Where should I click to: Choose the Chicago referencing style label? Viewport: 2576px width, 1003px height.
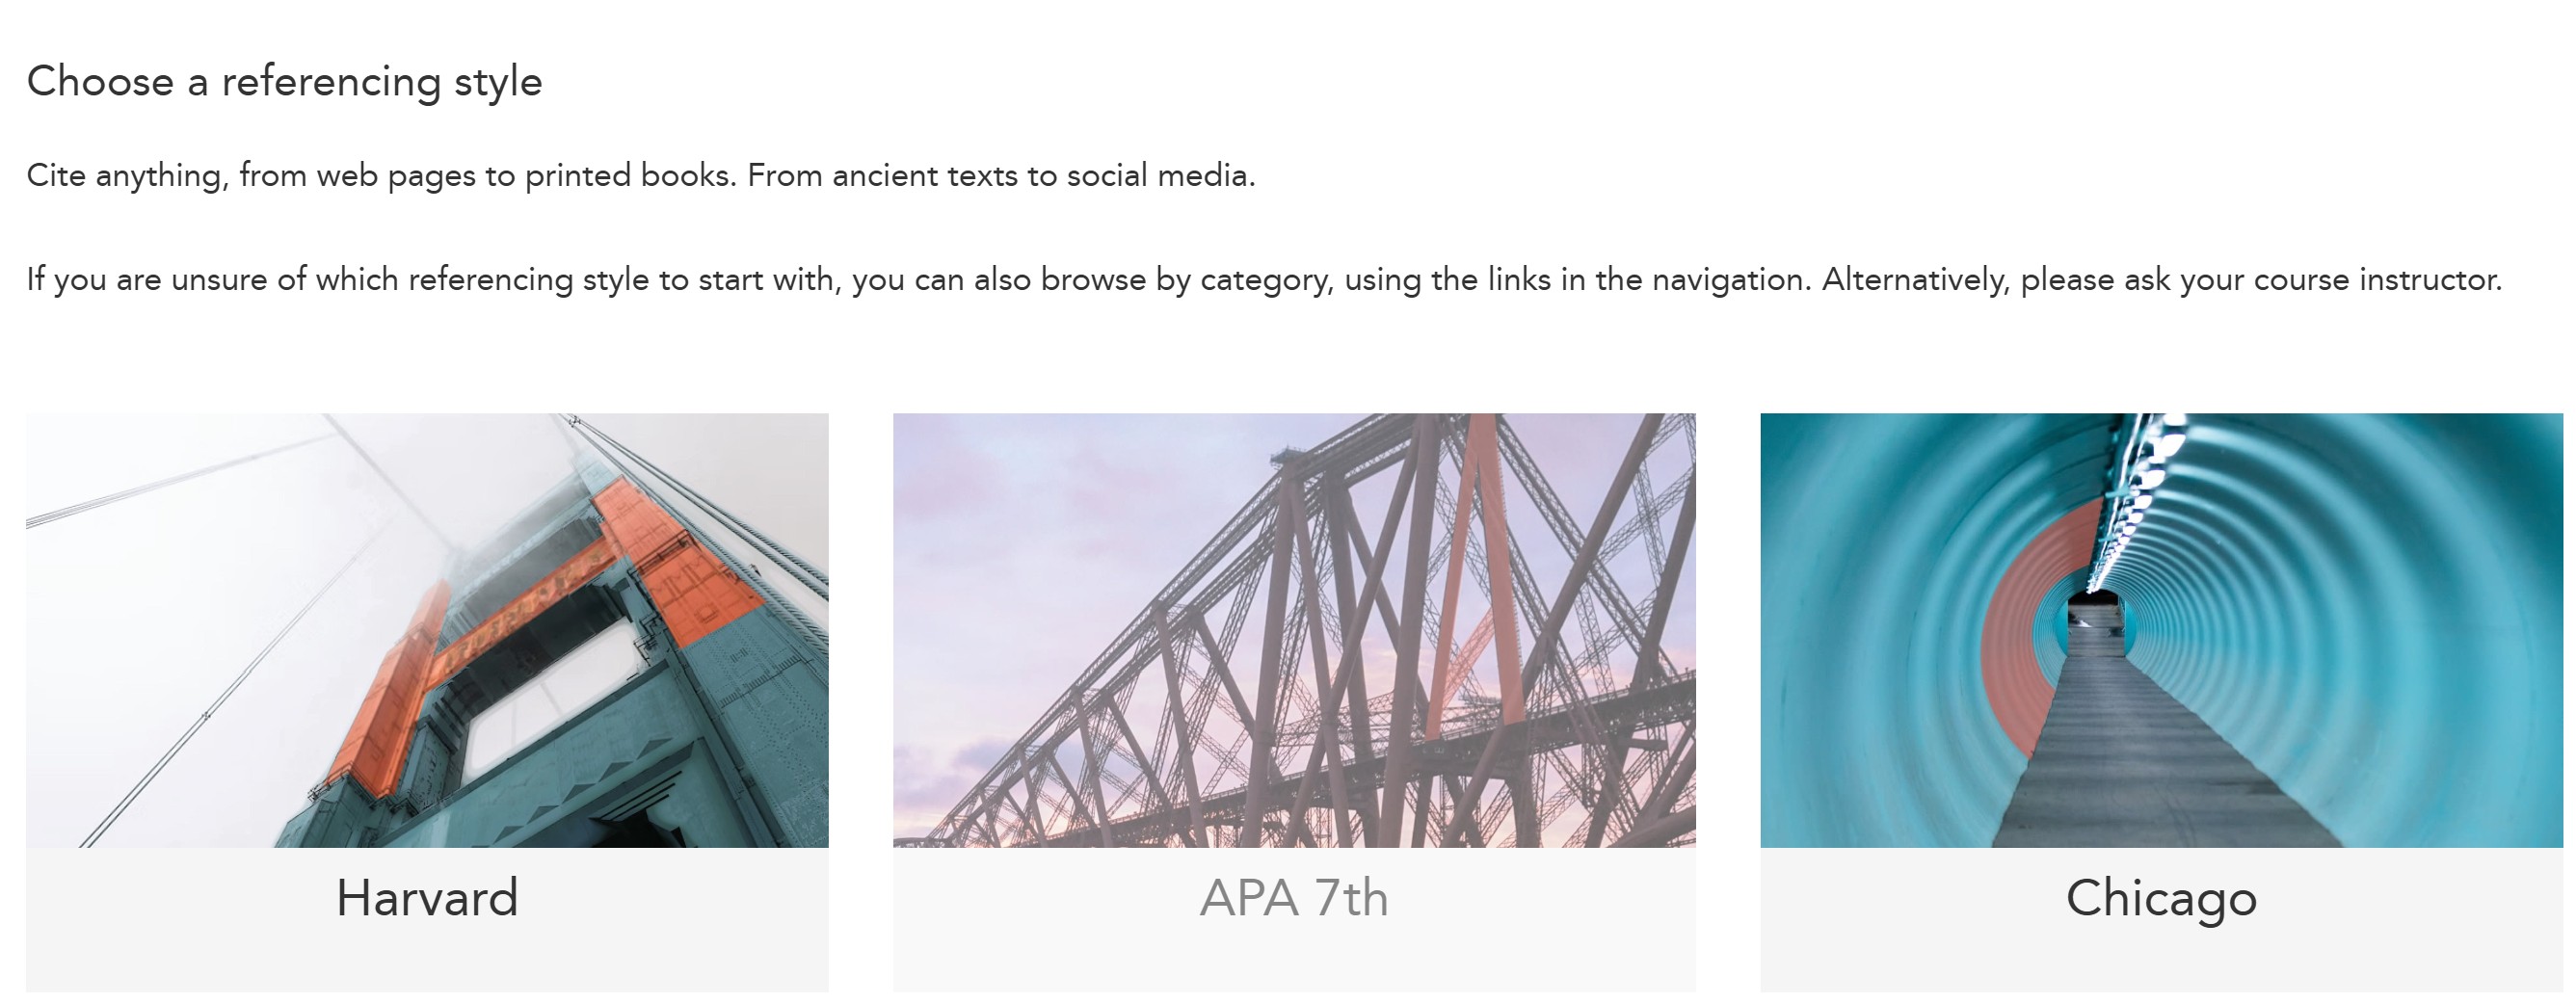tap(2161, 899)
